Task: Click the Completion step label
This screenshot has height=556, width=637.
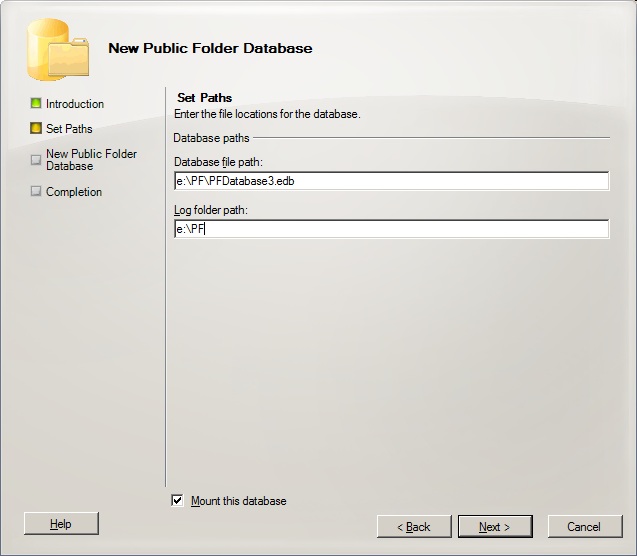Action: (74, 192)
